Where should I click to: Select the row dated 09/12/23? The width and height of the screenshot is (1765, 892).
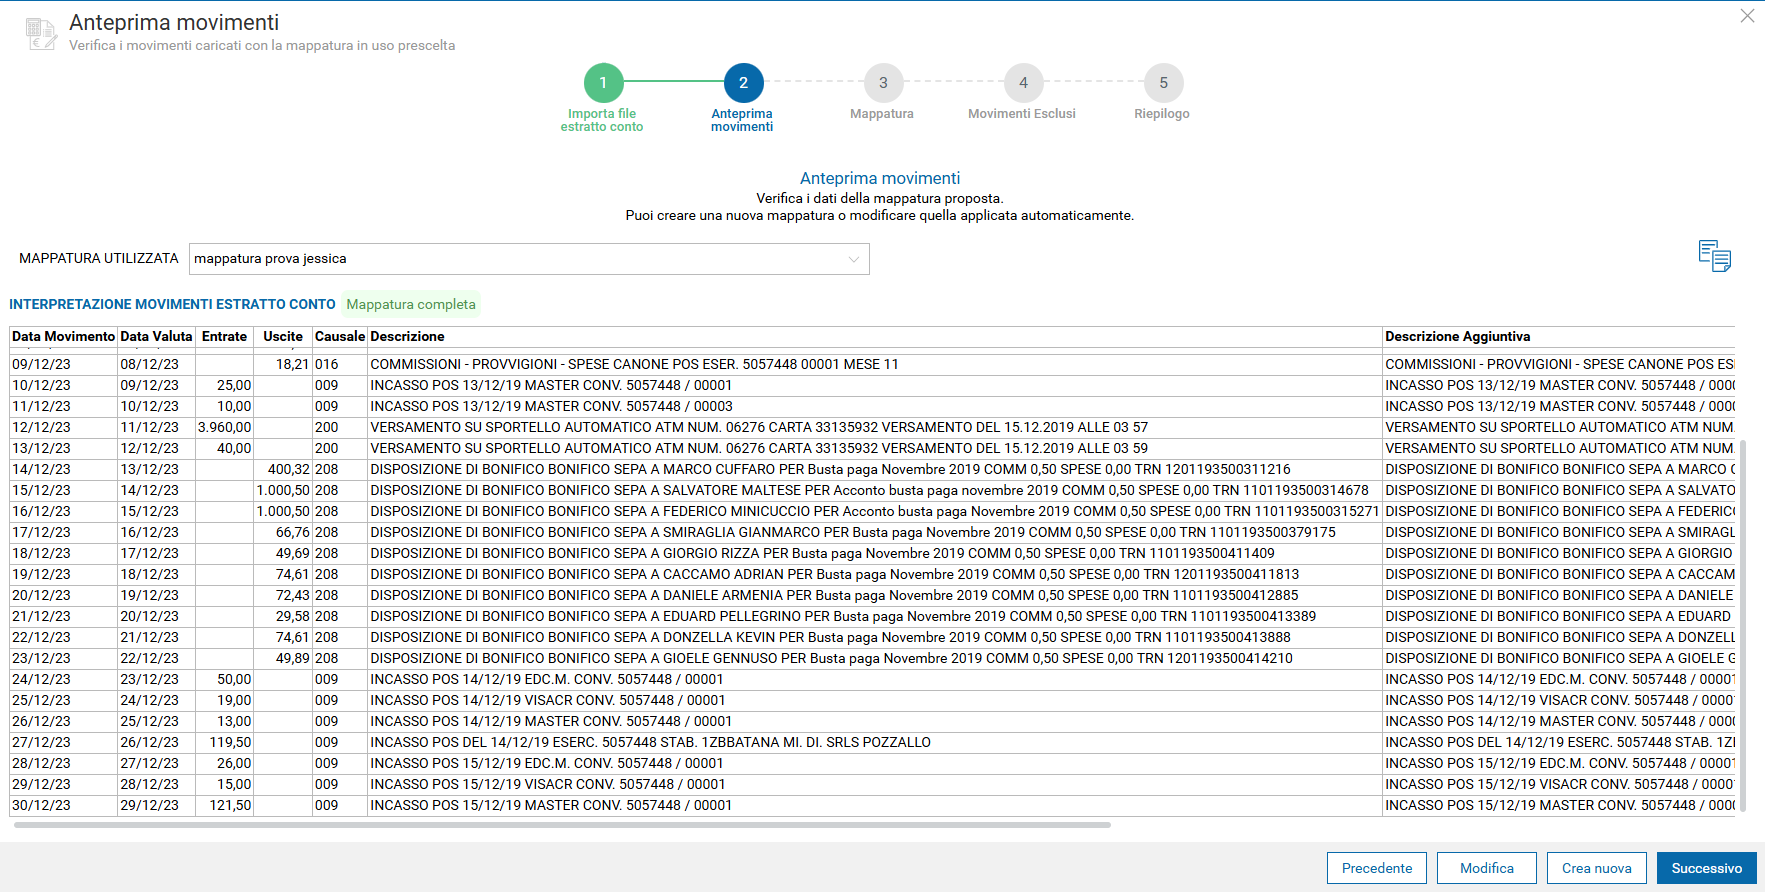tap(872, 364)
